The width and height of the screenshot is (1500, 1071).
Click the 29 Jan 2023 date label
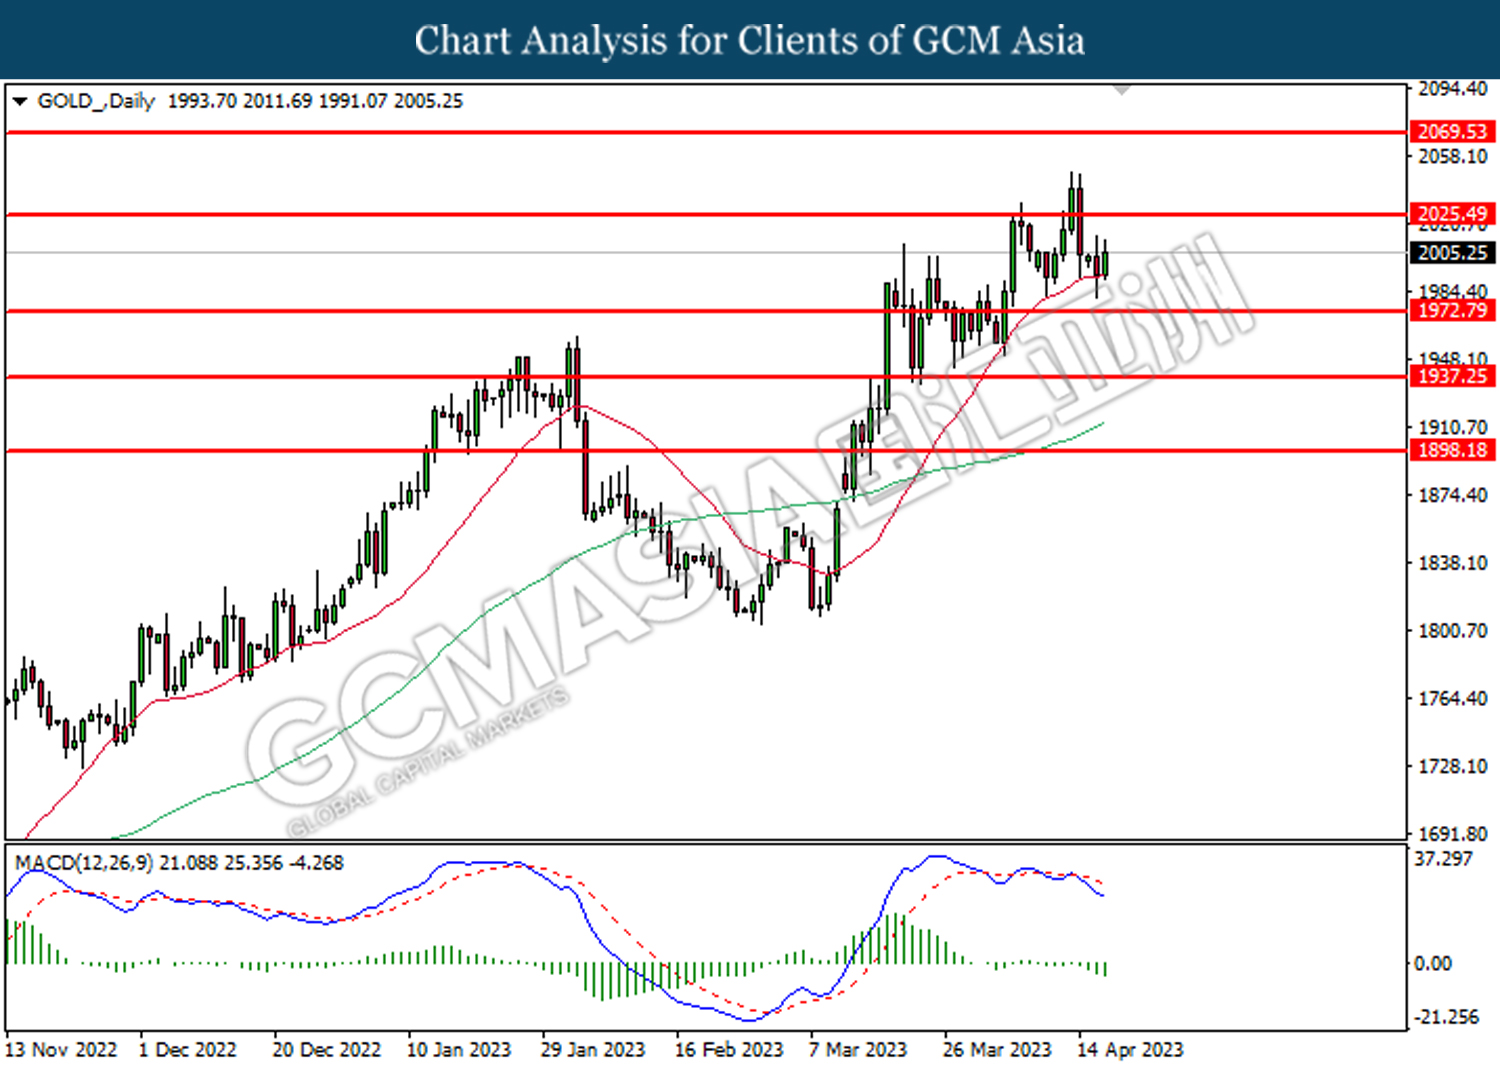tap(593, 1050)
